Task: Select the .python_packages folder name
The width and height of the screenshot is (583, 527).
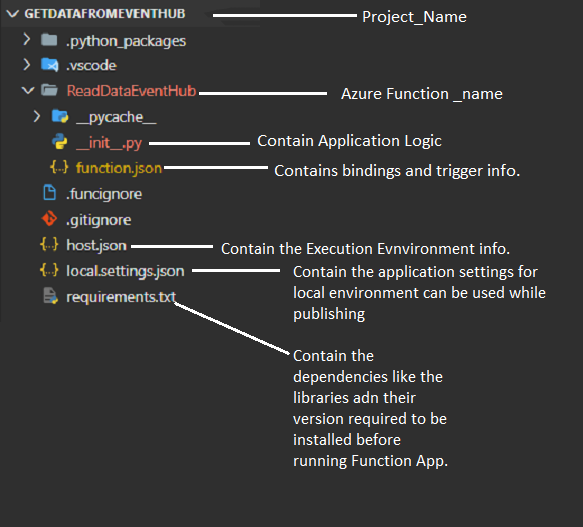Action: 126,41
